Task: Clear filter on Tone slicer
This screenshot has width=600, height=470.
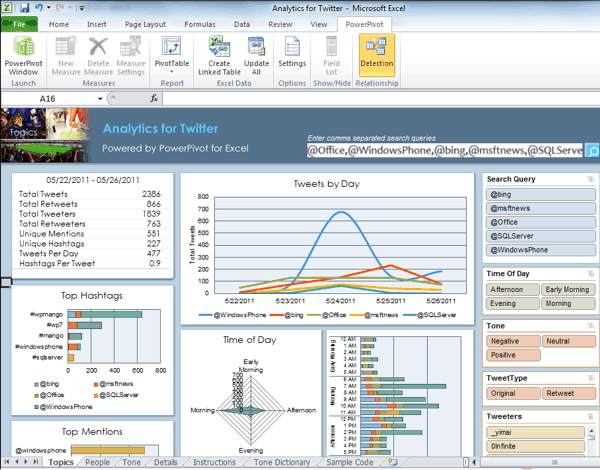Action: click(591, 326)
